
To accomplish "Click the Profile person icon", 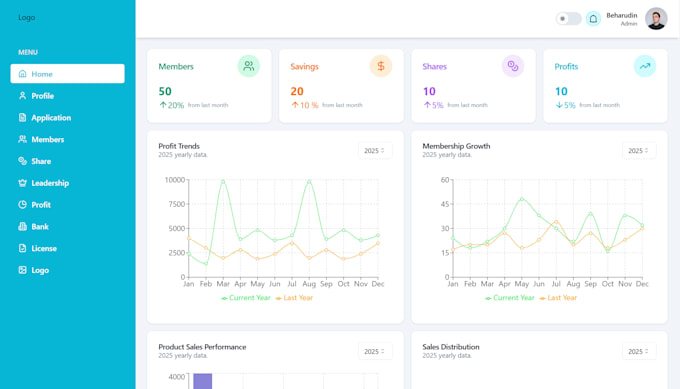I will [23, 95].
